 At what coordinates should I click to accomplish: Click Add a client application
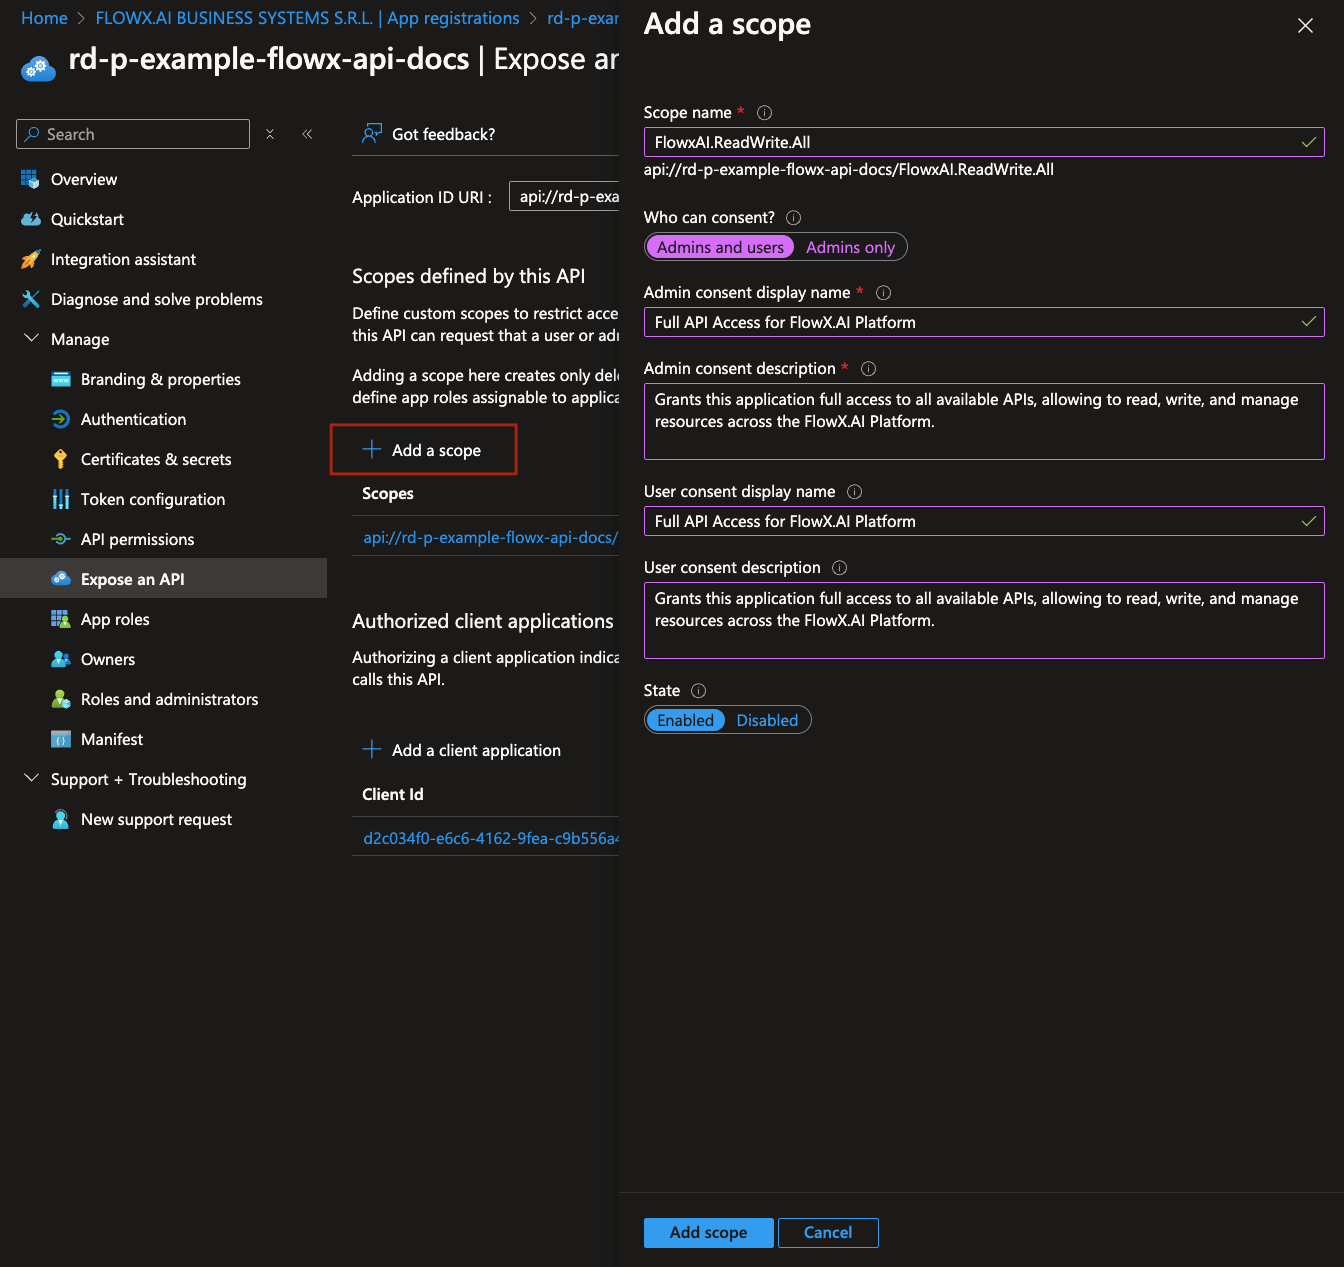pos(461,750)
